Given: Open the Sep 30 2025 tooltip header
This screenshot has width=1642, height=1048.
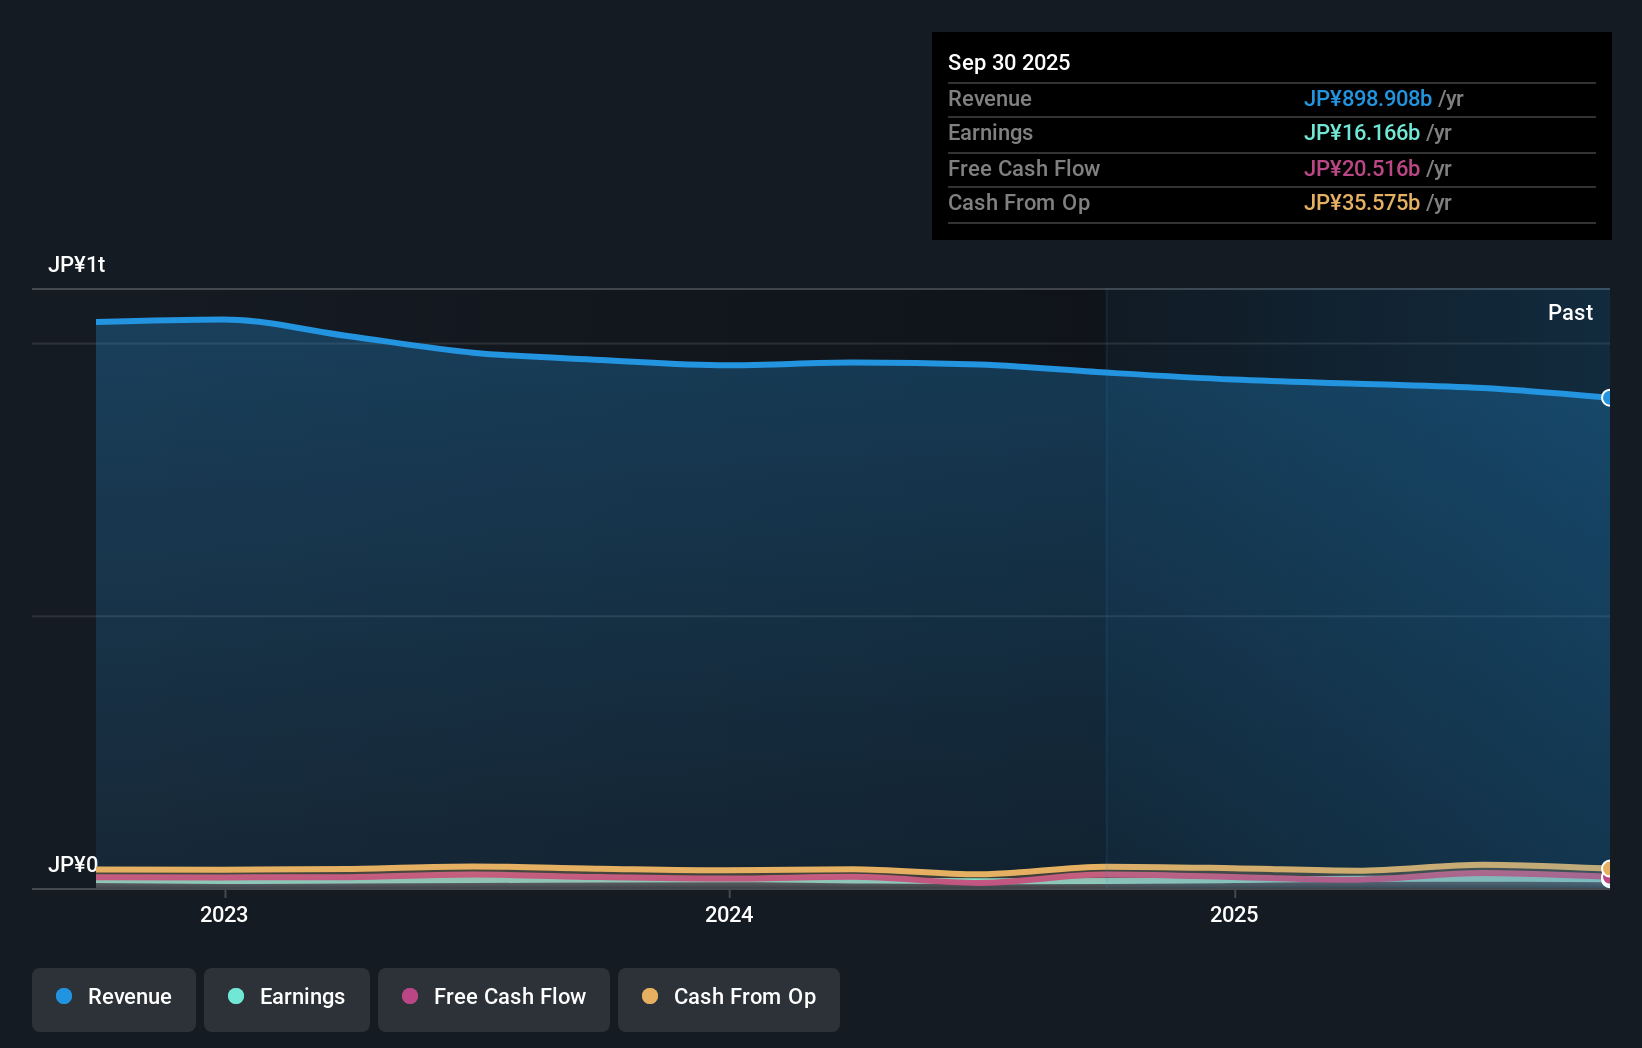Looking at the screenshot, I should 1009,62.
